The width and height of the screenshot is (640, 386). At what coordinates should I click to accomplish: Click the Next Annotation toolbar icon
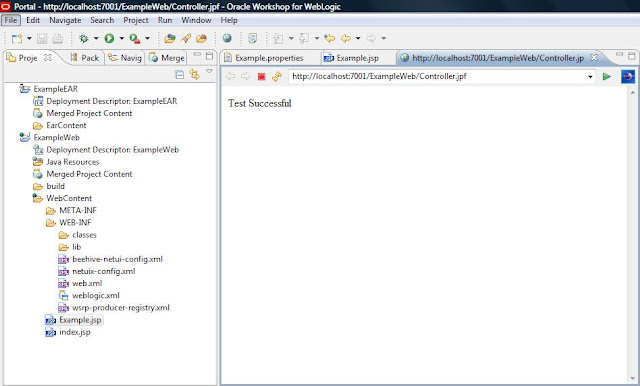point(278,38)
